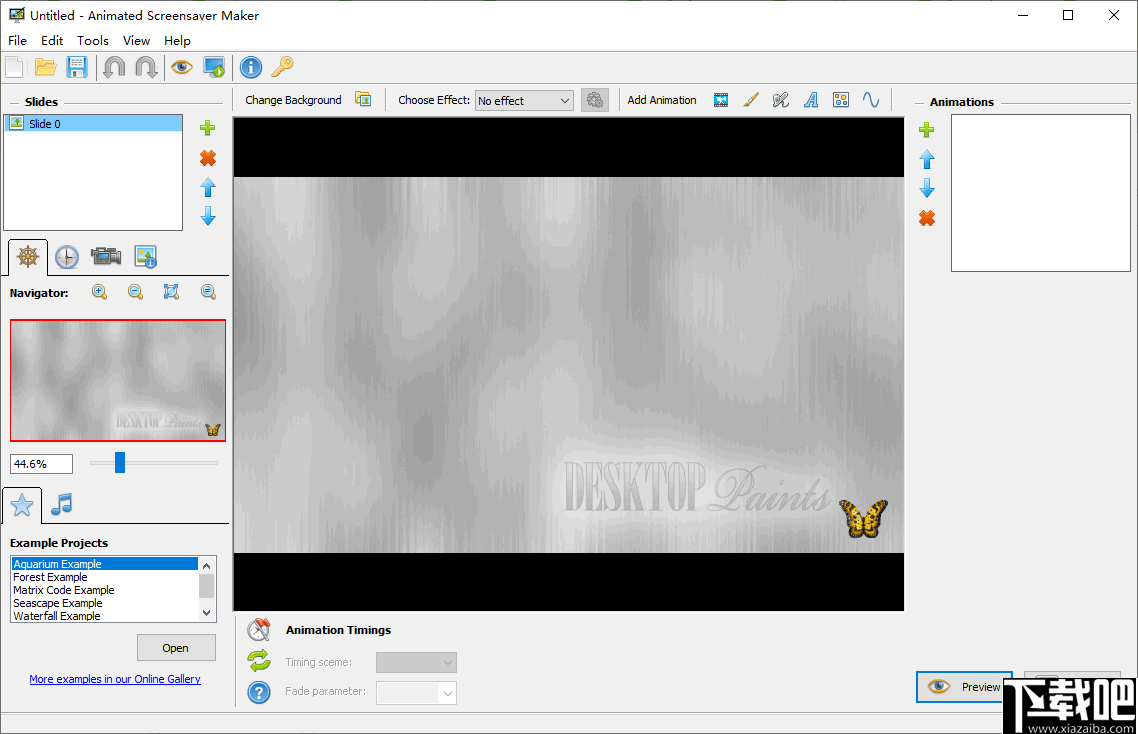Create a new project from the toolbar
Screen dimensions: 1138x734
pos(14,68)
